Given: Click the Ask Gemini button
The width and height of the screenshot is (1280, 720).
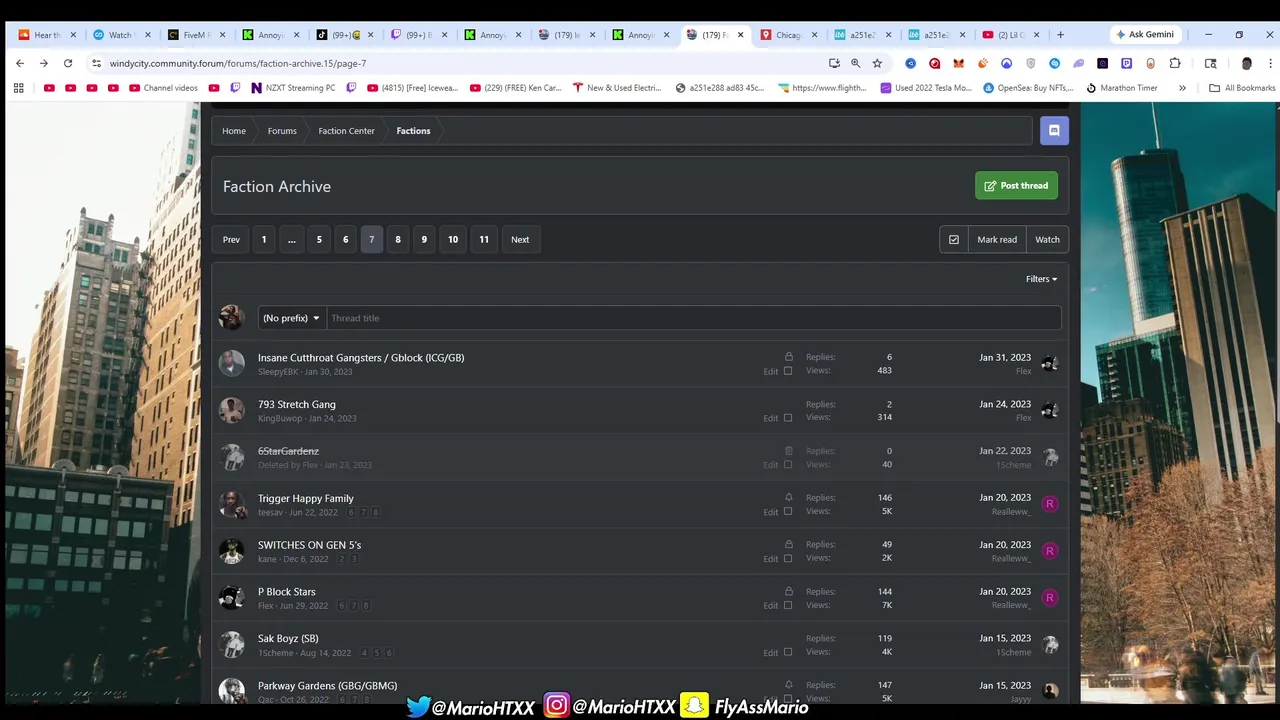Looking at the screenshot, I should tap(1146, 34).
